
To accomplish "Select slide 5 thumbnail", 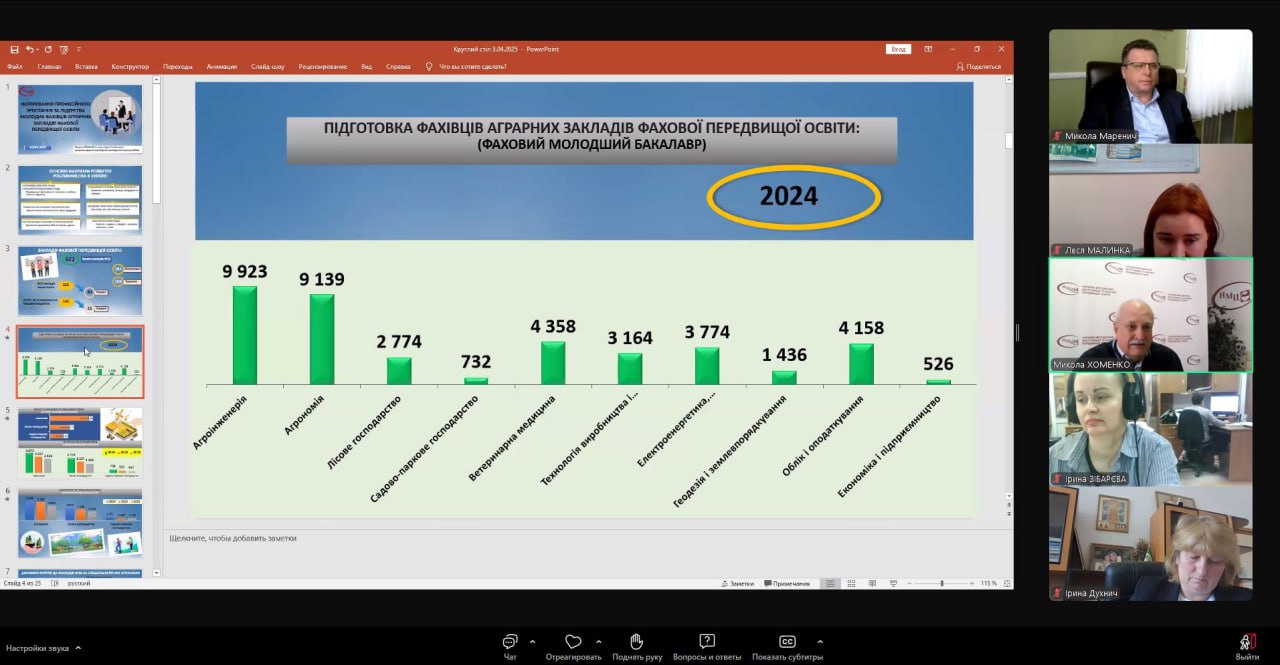I will pos(80,442).
